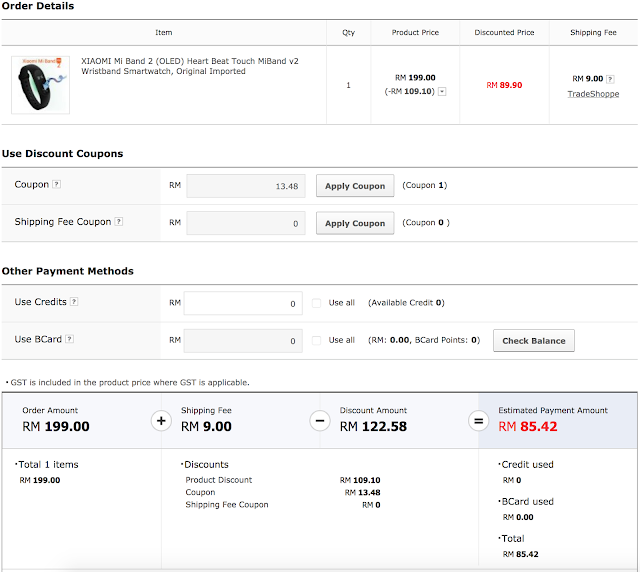The image size is (640, 572).
Task: Click the Coupon amount input field
Action: 245,186
